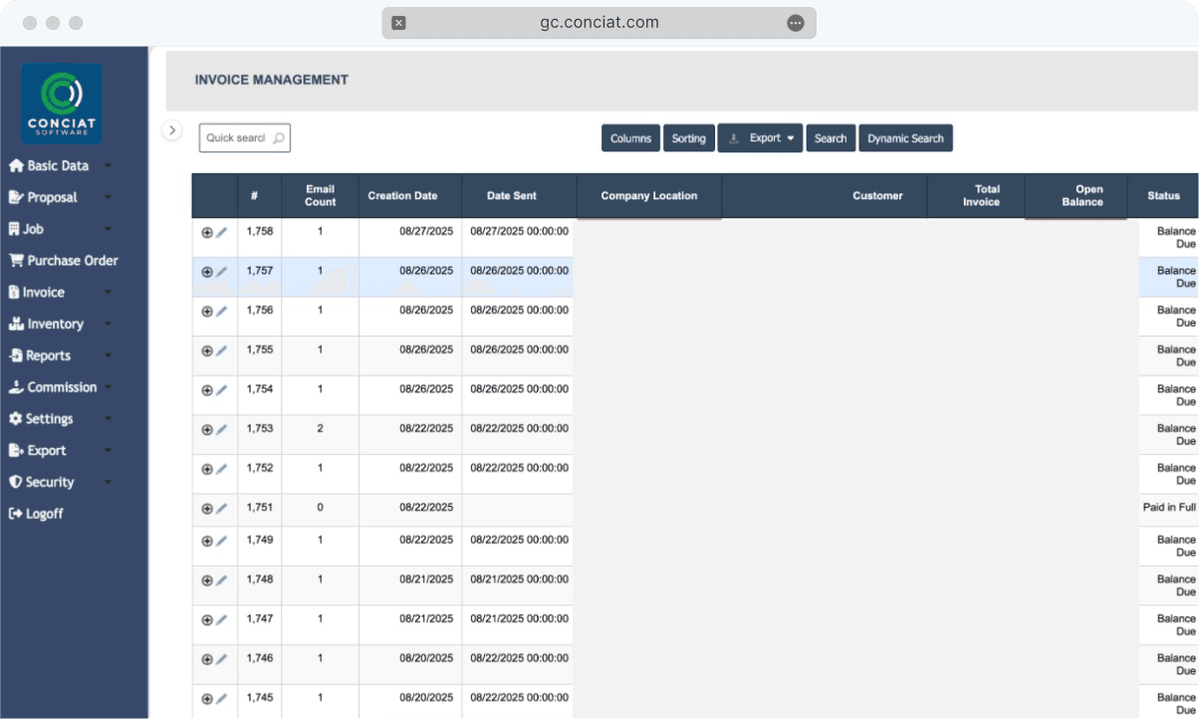Open pencil editor for invoice 1,751
The height and width of the screenshot is (719, 1200).
click(222, 509)
